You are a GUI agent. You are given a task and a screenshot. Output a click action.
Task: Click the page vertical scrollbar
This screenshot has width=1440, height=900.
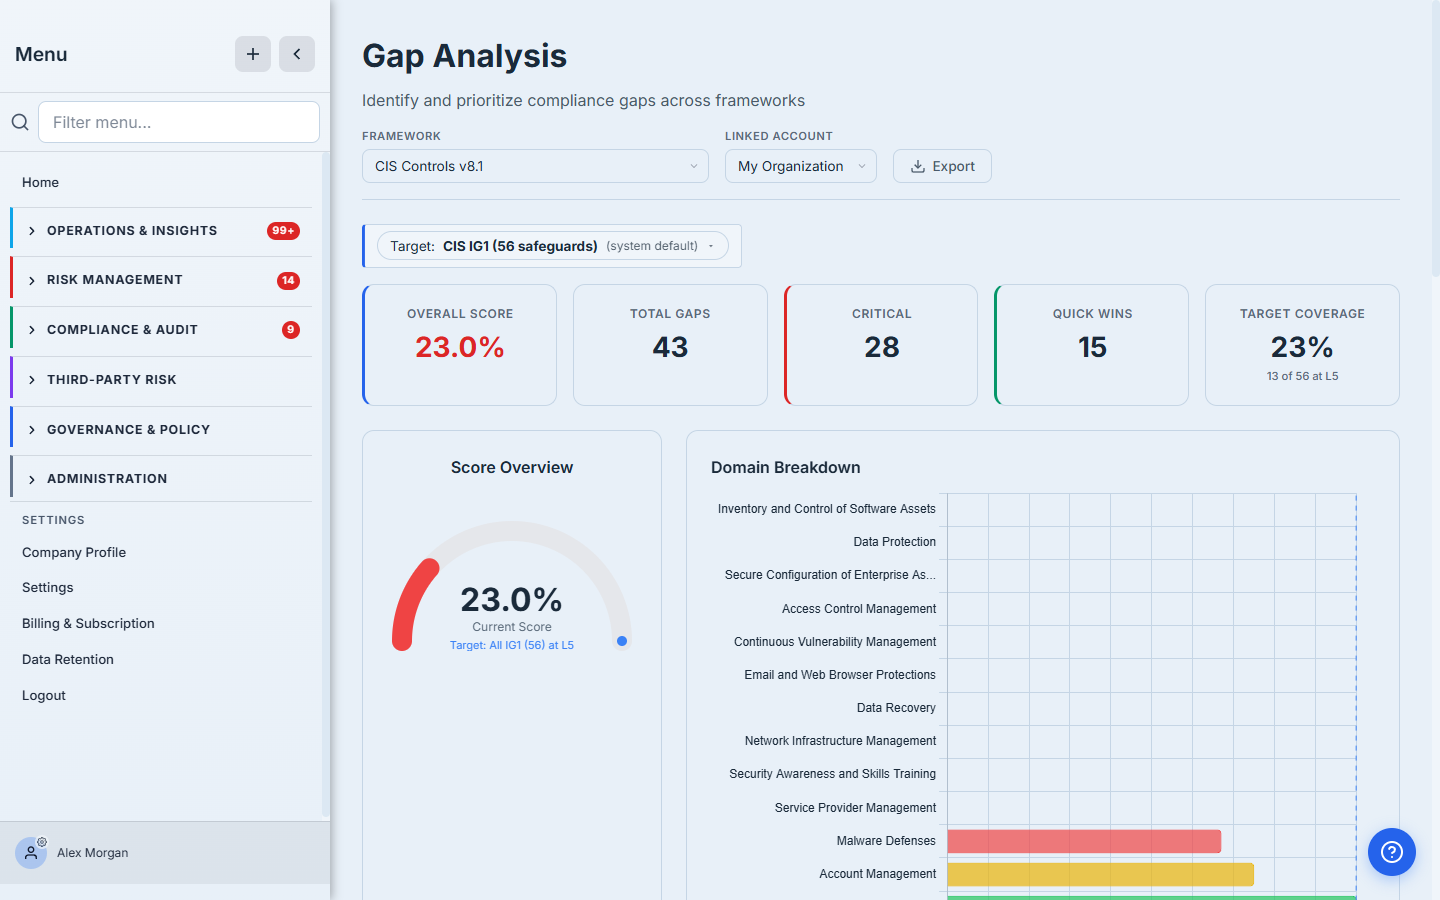(x=1436, y=140)
